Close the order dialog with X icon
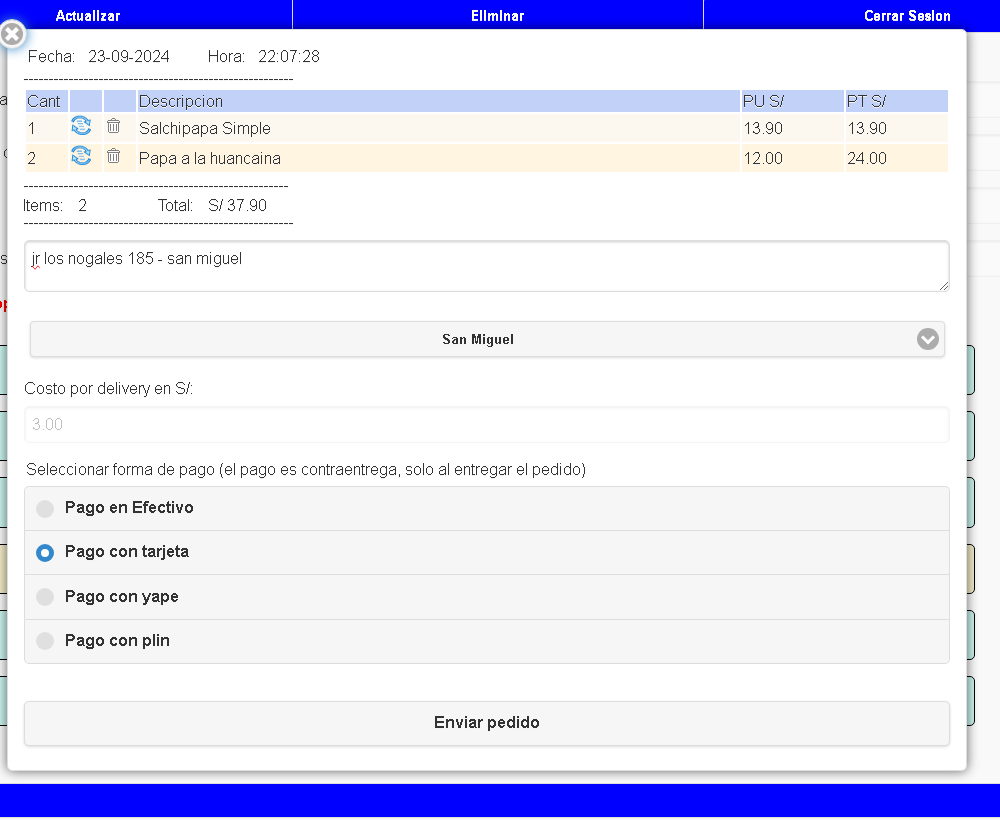 [12, 35]
